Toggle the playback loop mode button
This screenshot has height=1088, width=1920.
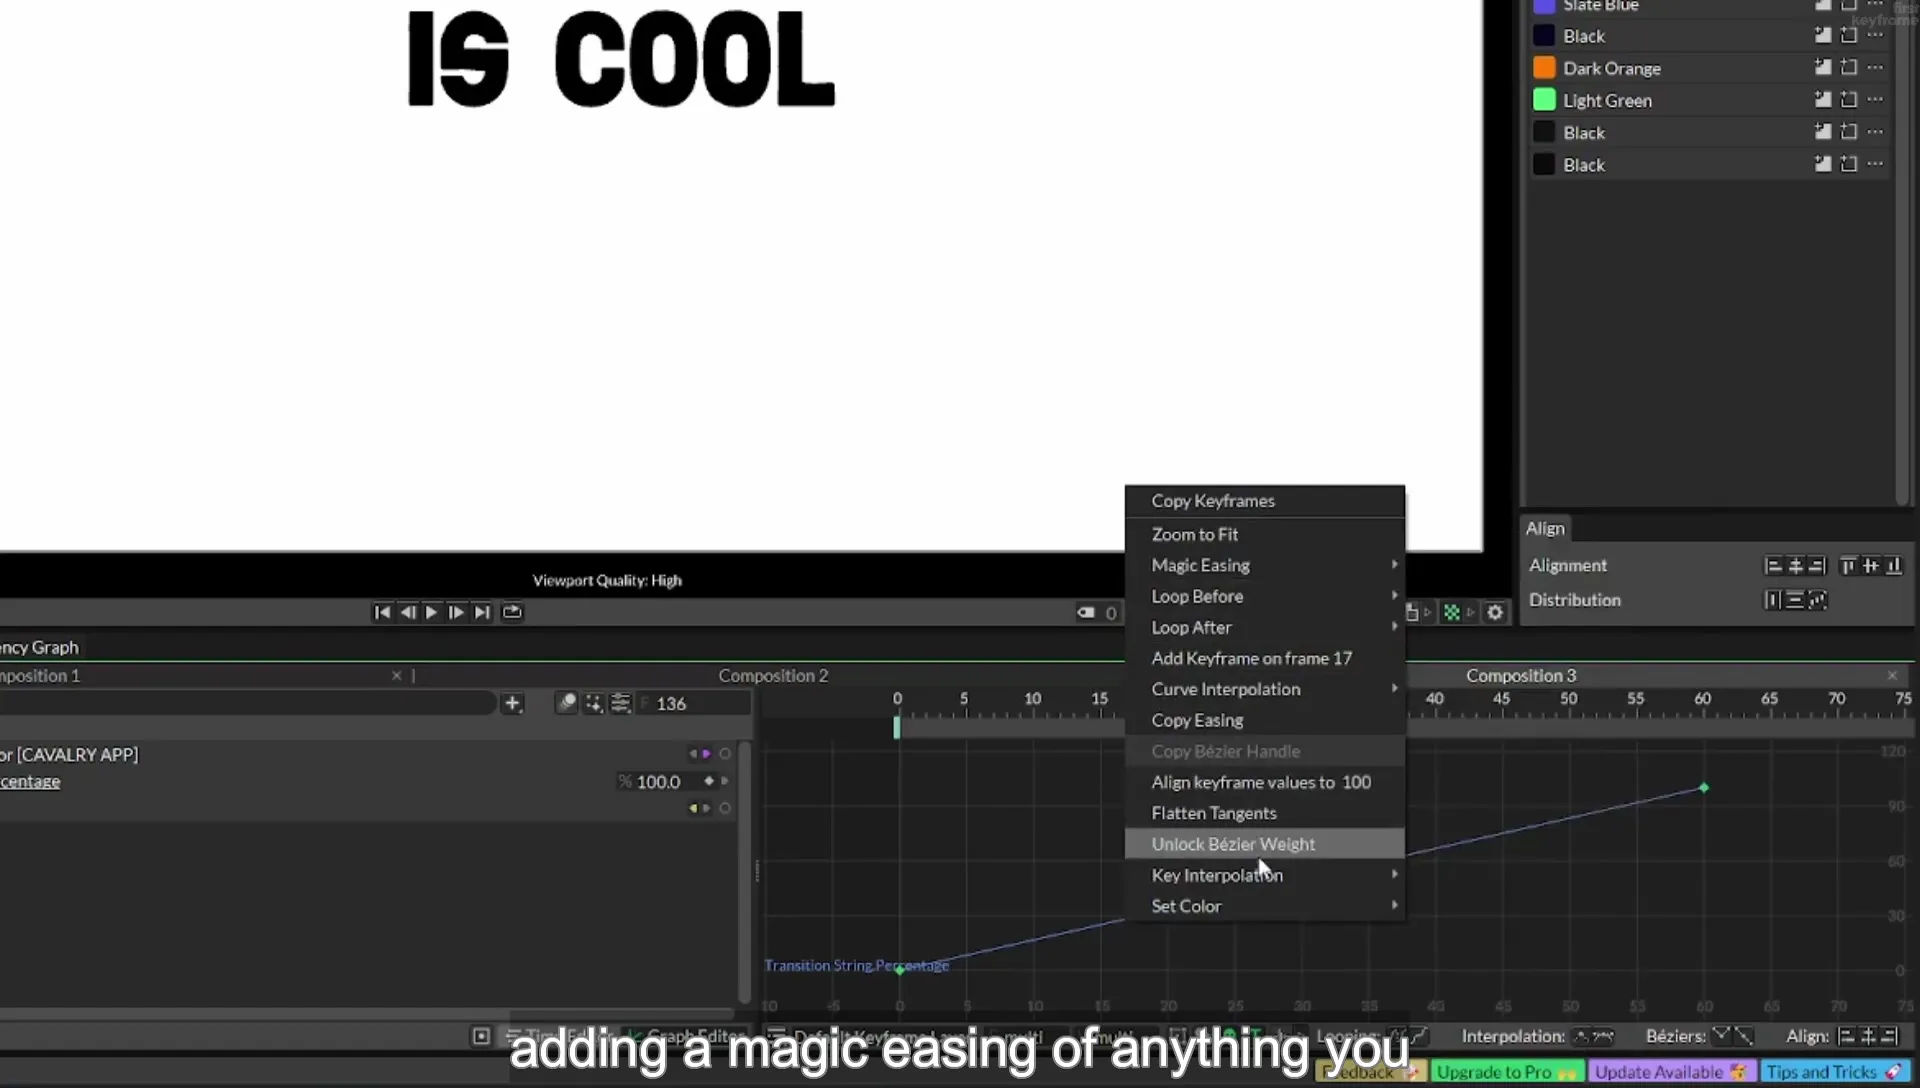512,612
